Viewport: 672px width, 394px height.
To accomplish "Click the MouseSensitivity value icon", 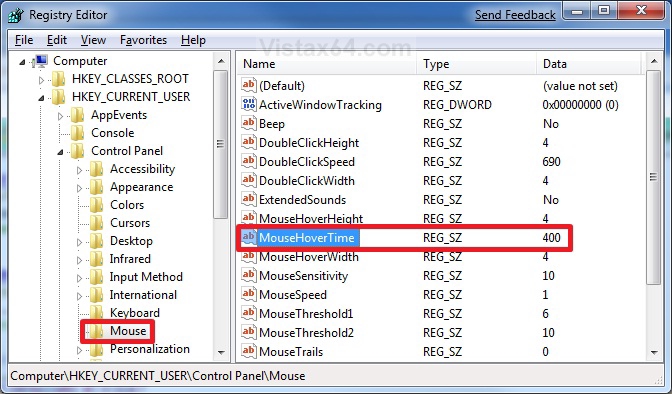I will [249, 275].
